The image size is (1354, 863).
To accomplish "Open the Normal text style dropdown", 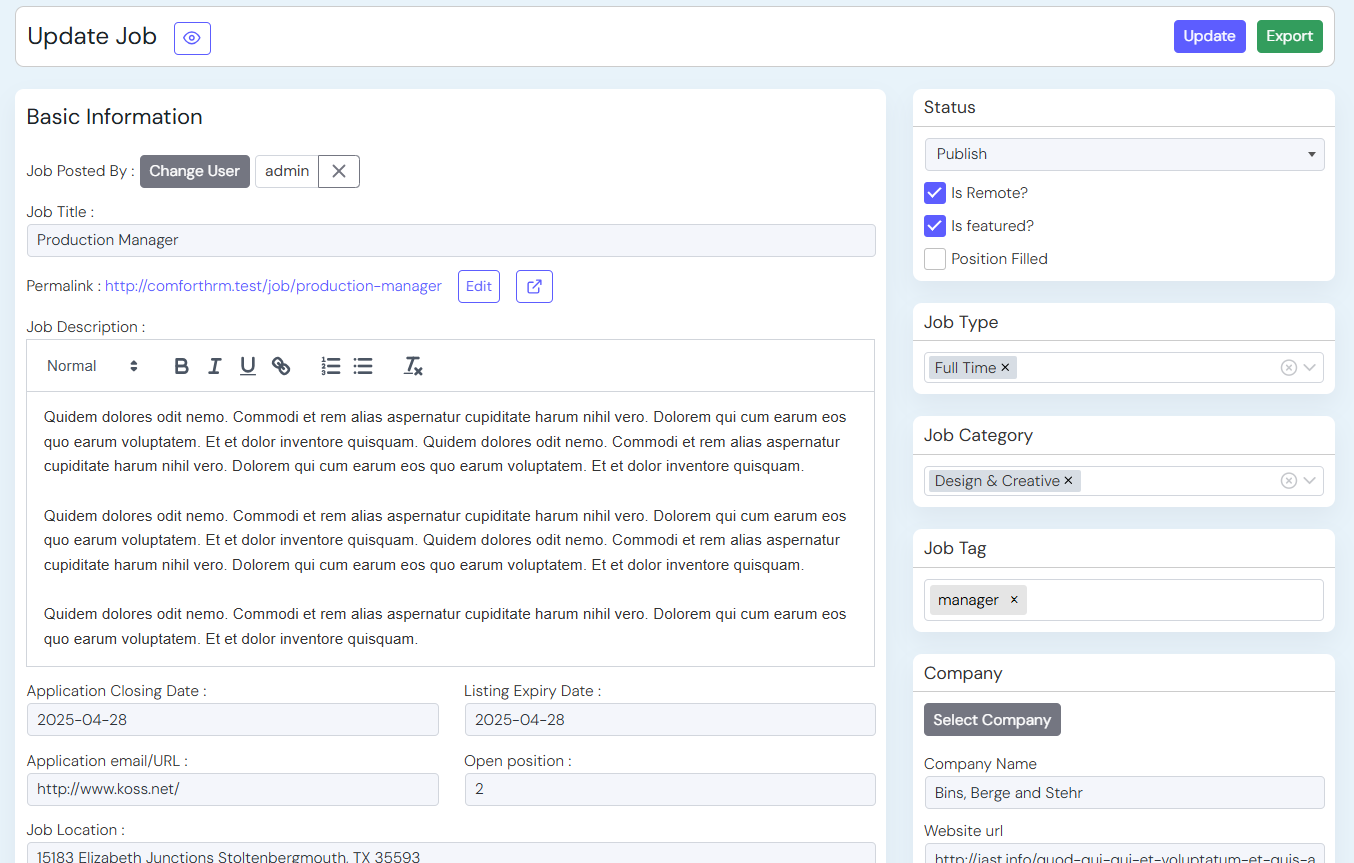I will (92, 366).
